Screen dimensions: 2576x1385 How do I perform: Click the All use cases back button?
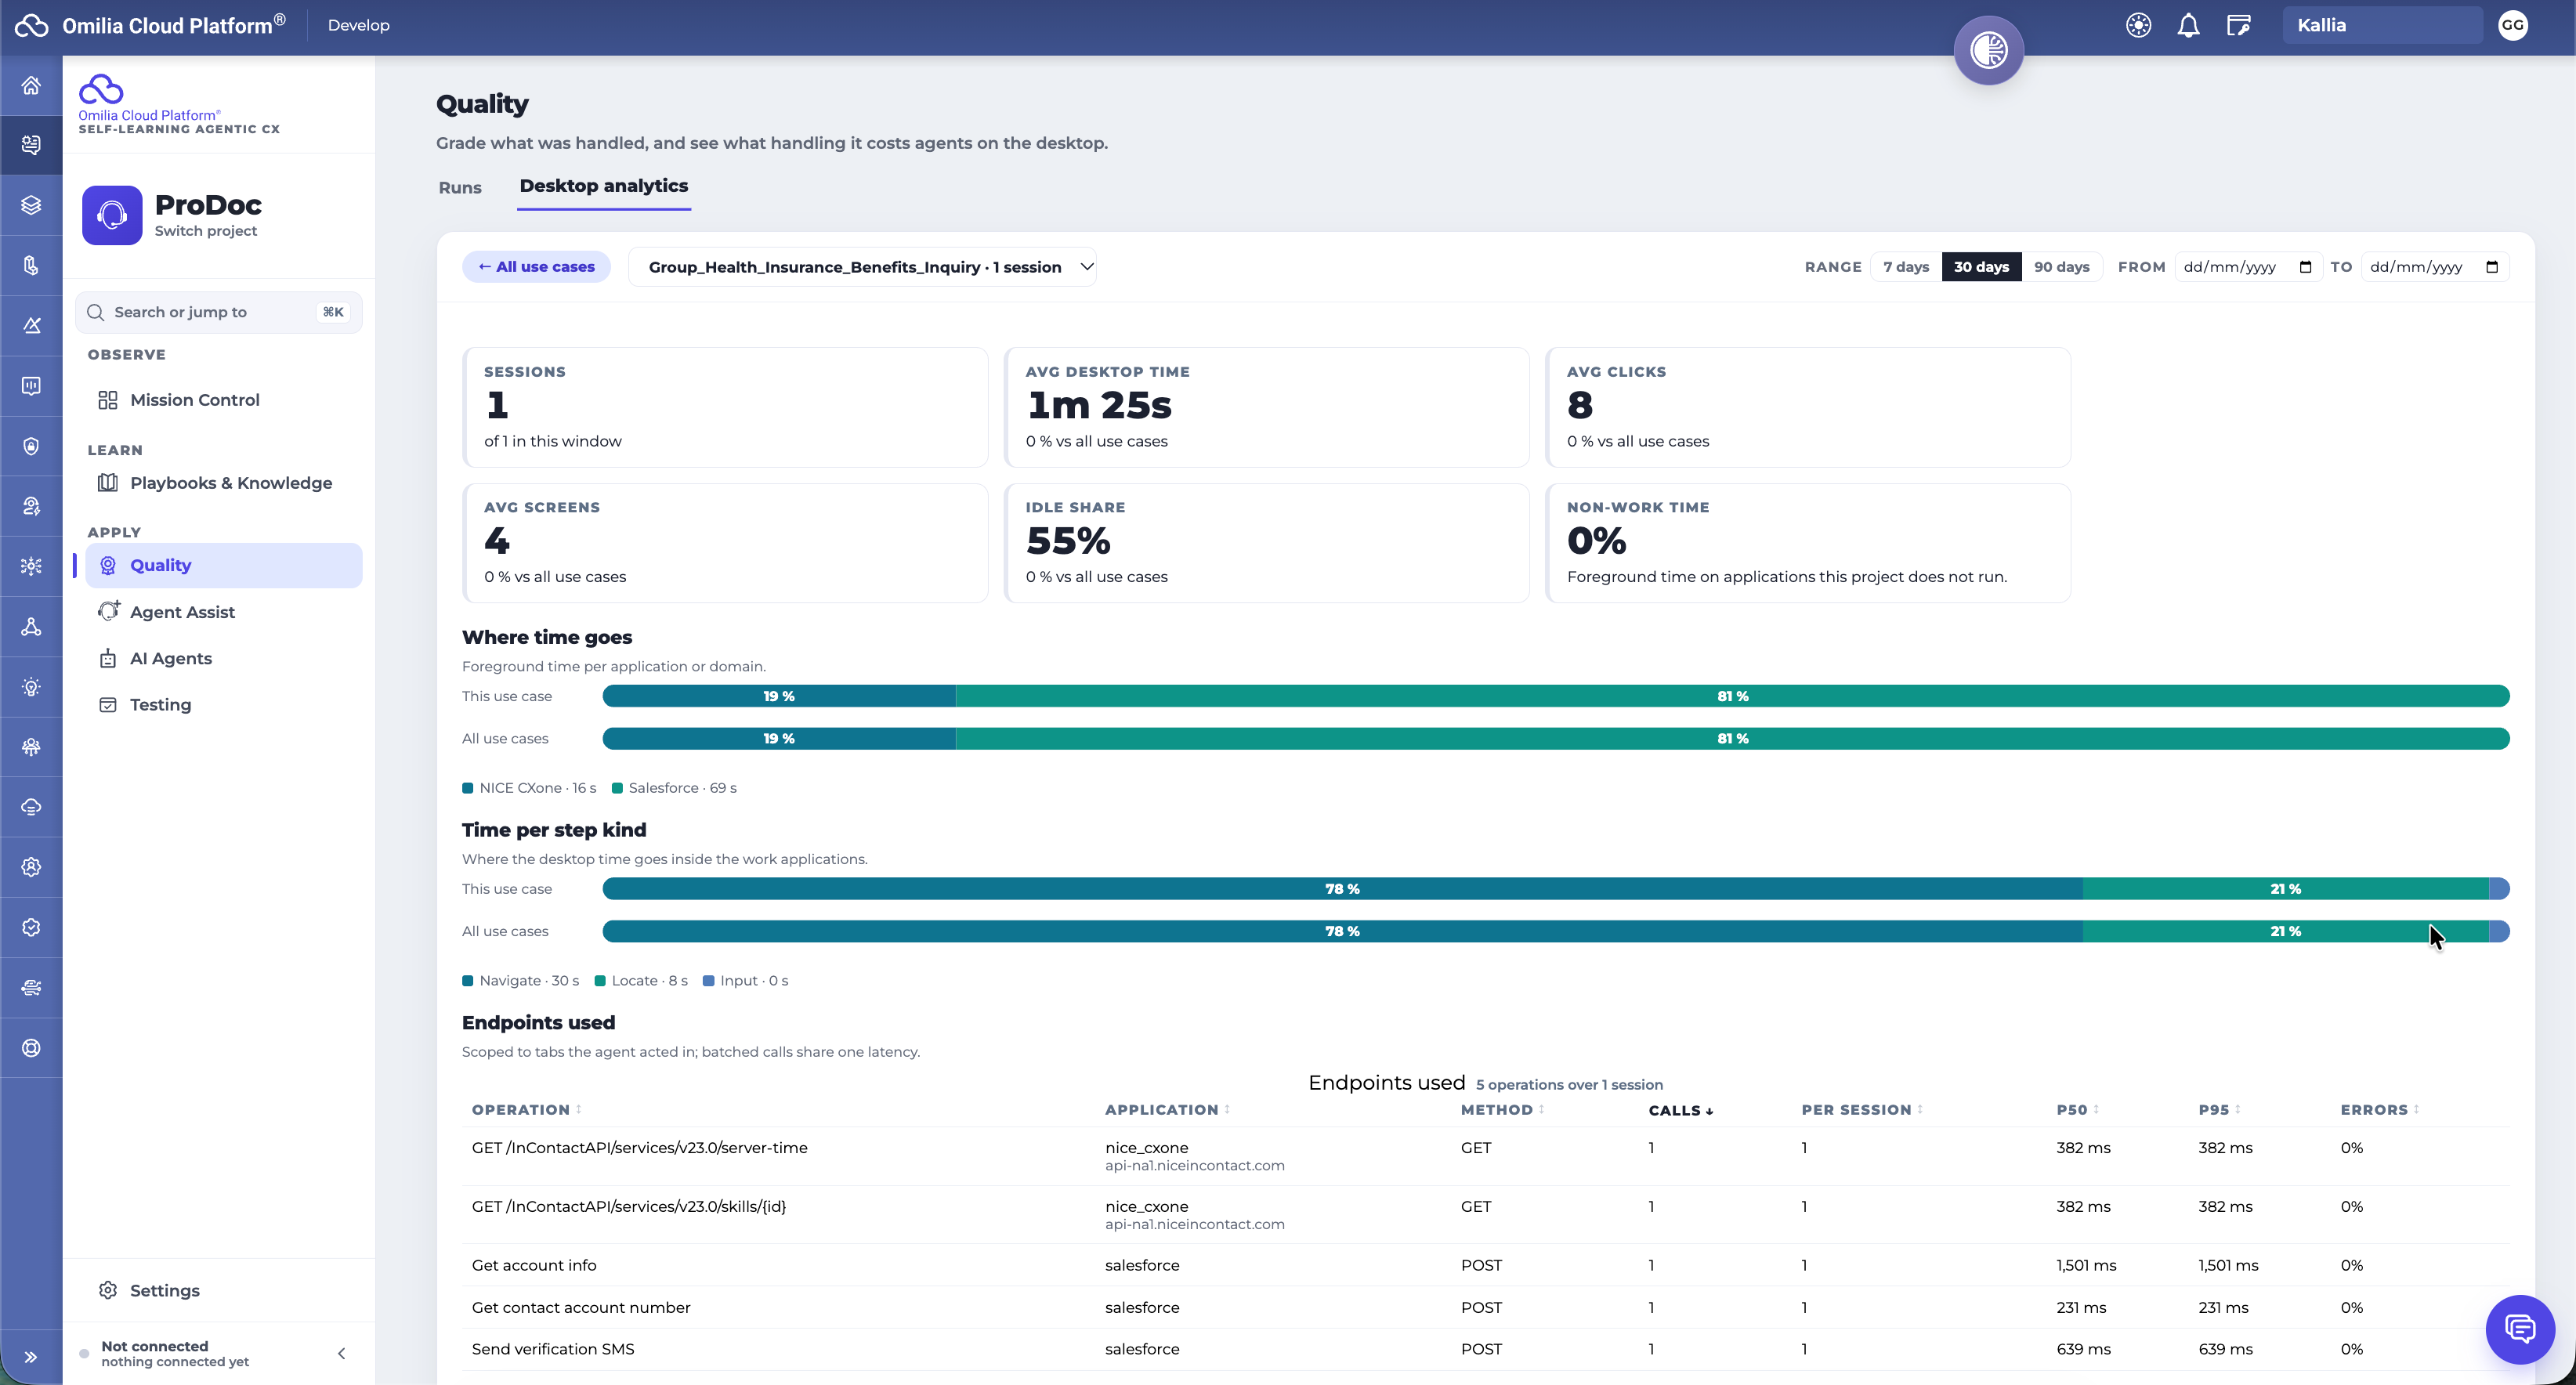click(536, 267)
